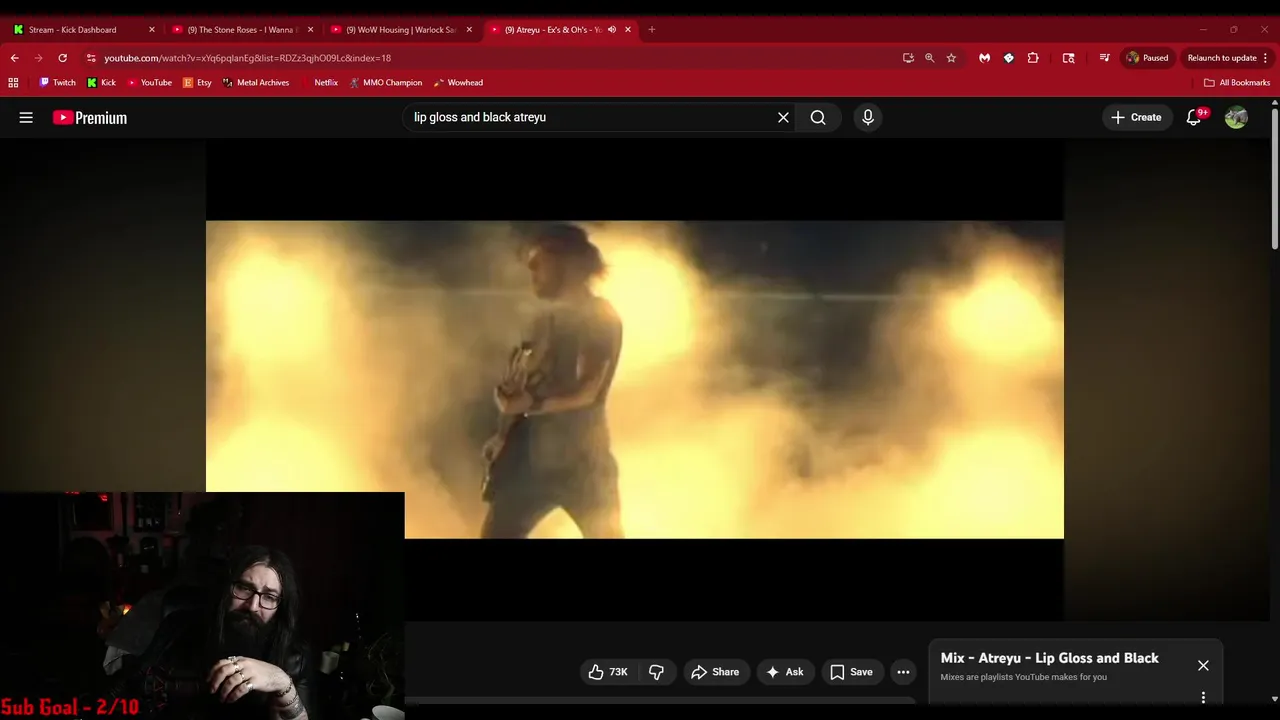This screenshot has height=720, width=1280.
Task: Open the search tabs side panel icon
Action: click(1068, 58)
